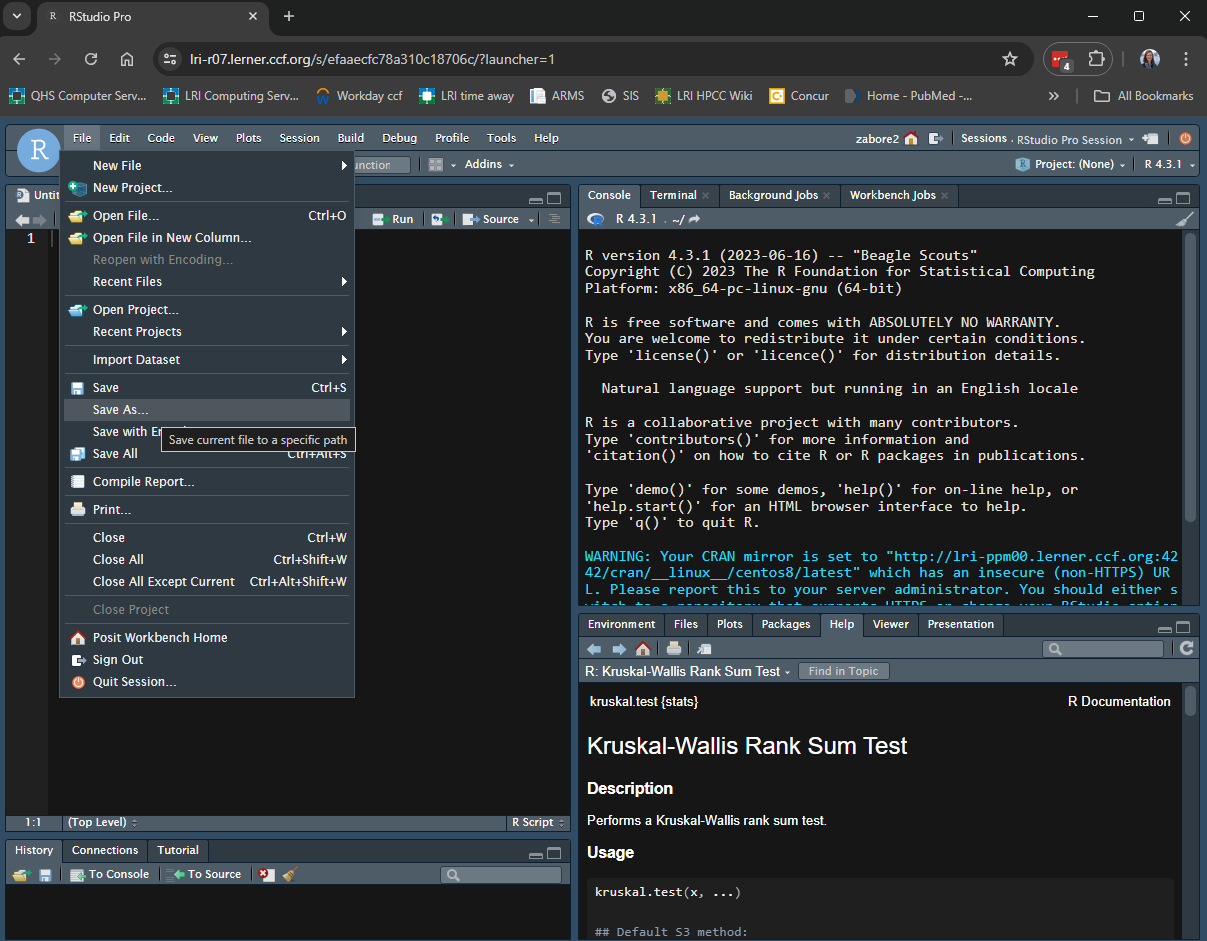Open the (Top Level) scope dropdown

tap(102, 822)
